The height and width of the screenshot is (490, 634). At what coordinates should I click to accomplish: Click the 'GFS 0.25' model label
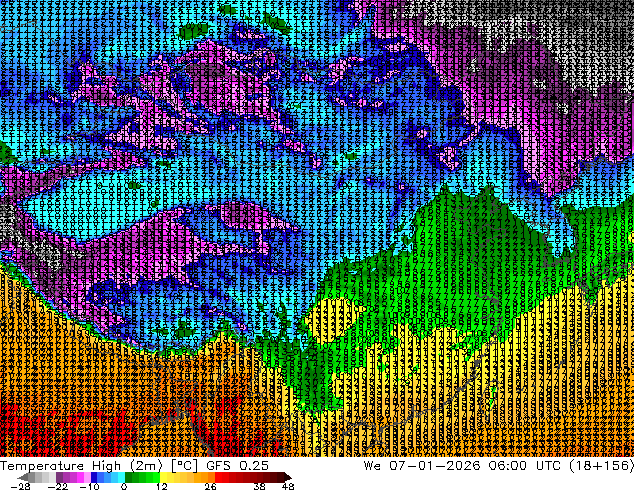(237, 466)
